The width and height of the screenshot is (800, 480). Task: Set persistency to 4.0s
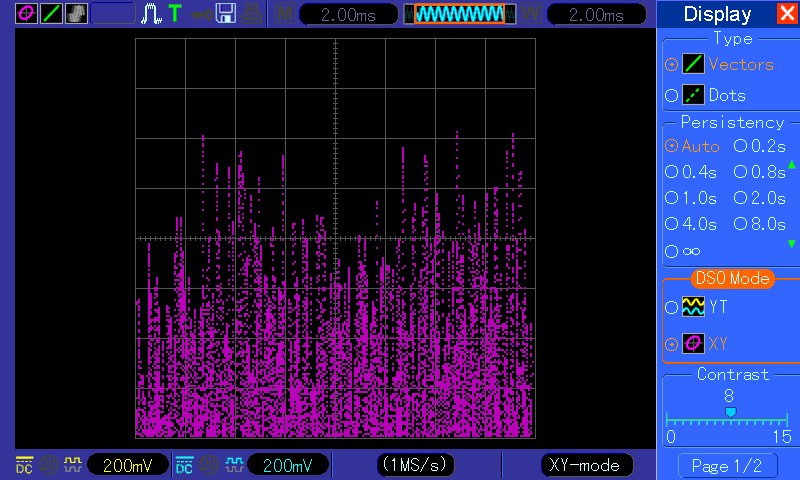[671, 224]
